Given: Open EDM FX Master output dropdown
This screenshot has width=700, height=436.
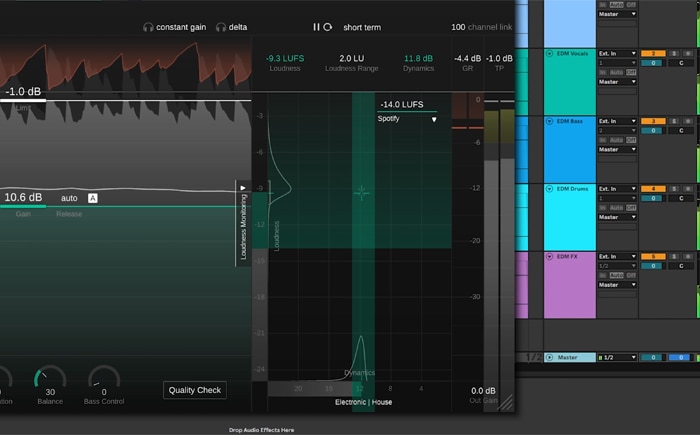Looking at the screenshot, I should 617,285.
